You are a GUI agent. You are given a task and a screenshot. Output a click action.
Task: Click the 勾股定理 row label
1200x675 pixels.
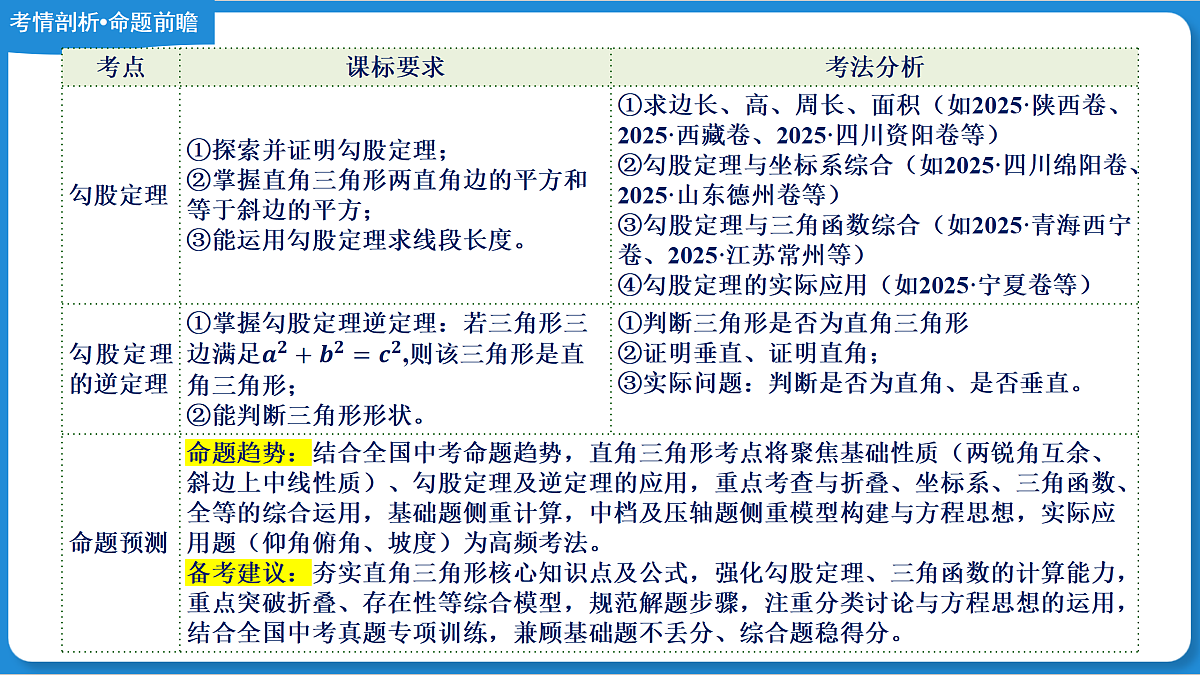[121, 195]
